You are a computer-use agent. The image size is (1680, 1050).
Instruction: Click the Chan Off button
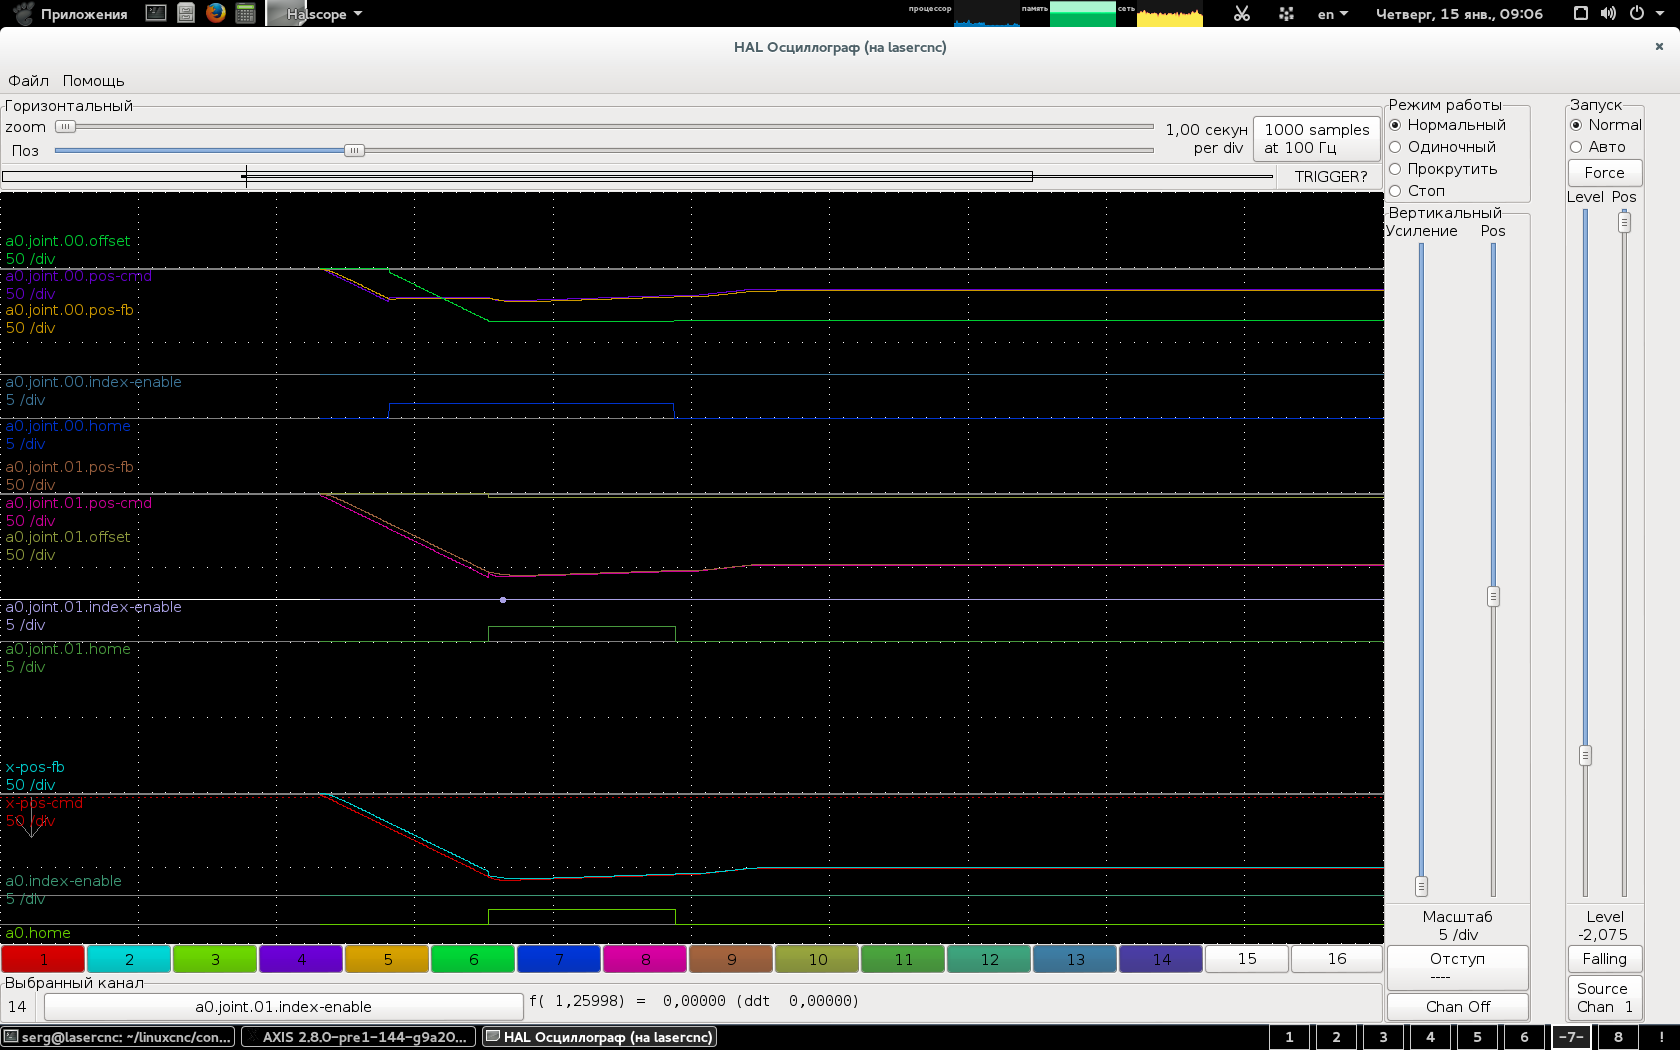coord(1457,1007)
